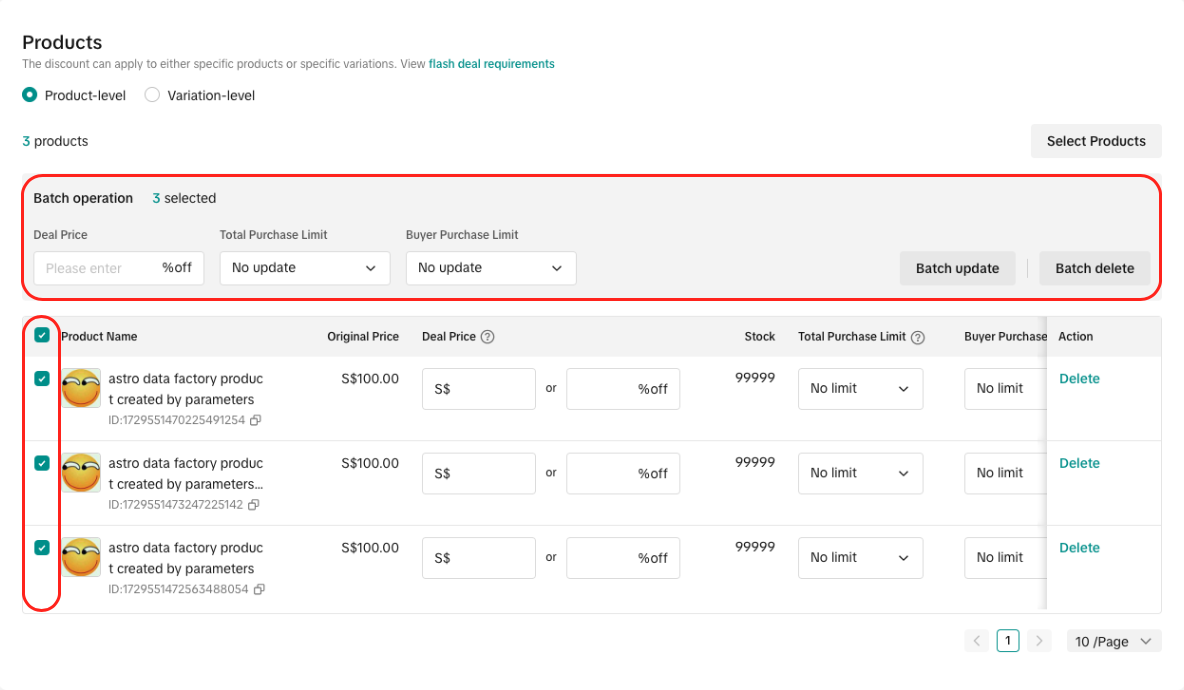Delete the third product row
The image size is (1184, 690).
(x=1079, y=548)
